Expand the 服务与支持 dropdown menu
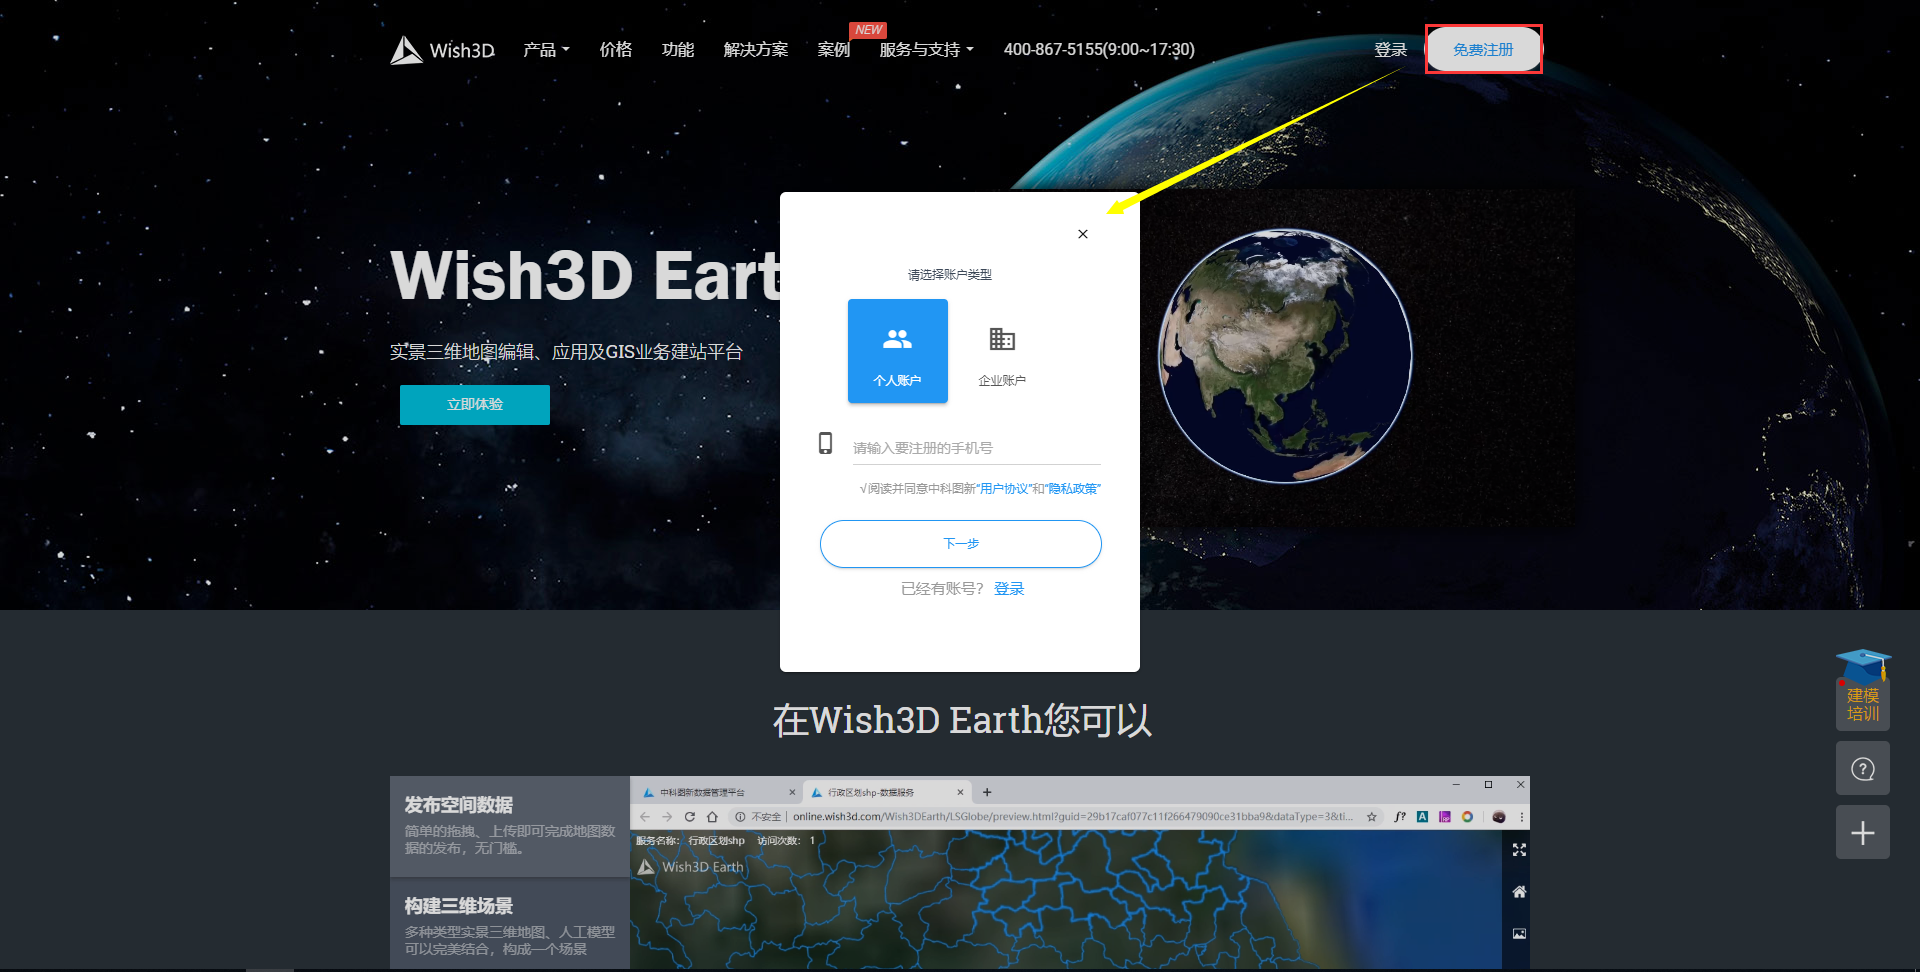Viewport: 1920px width, 972px height. 926,50
